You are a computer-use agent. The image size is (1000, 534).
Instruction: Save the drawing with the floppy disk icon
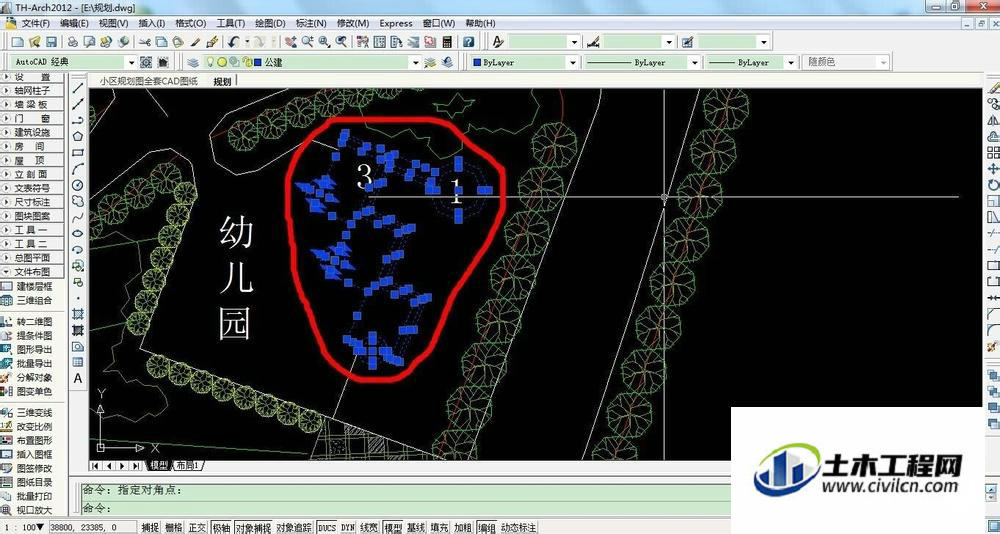pos(52,42)
